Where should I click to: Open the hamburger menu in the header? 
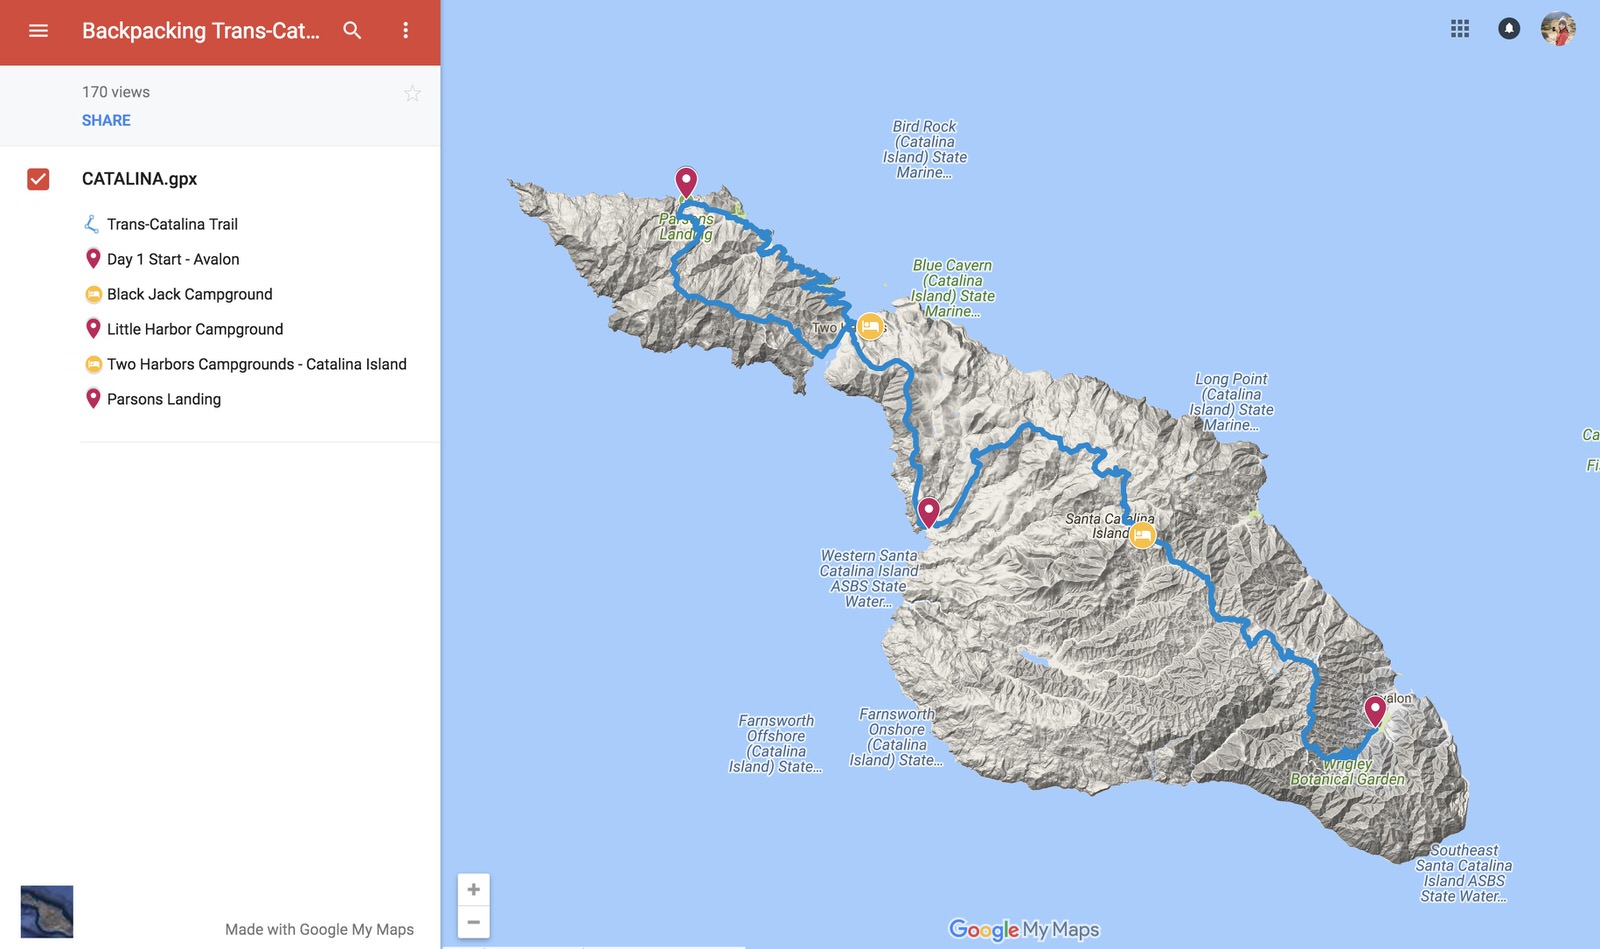click(x=38, y=31)
